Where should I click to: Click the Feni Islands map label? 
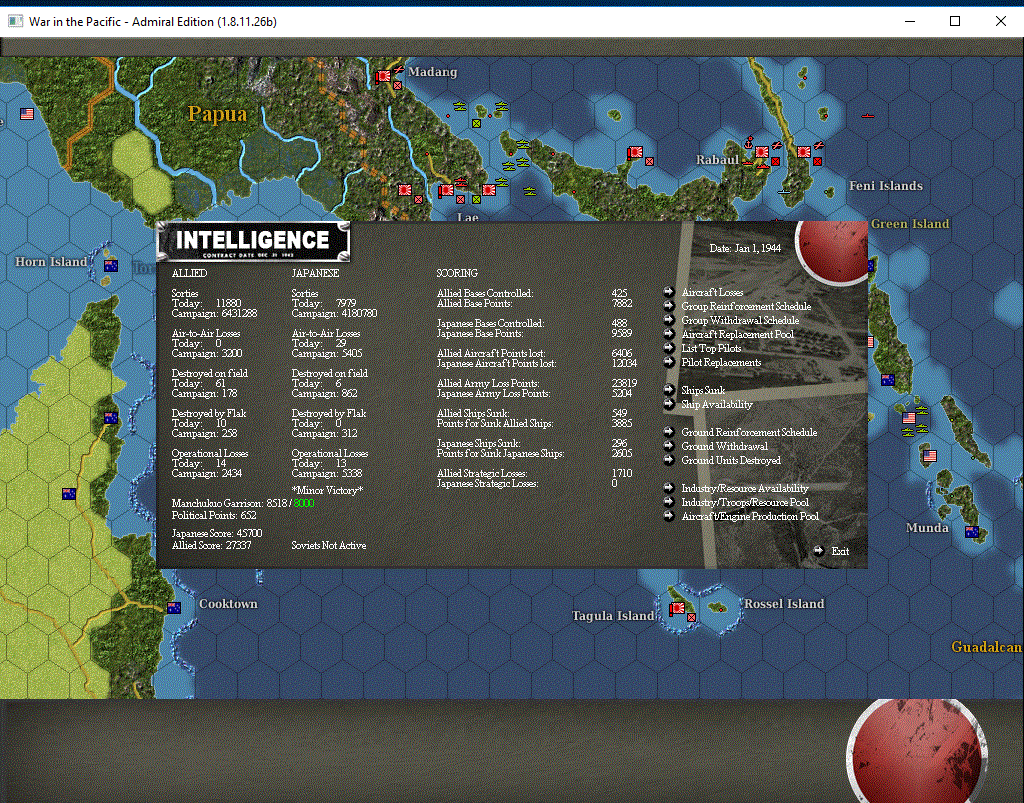coord(886,186)
